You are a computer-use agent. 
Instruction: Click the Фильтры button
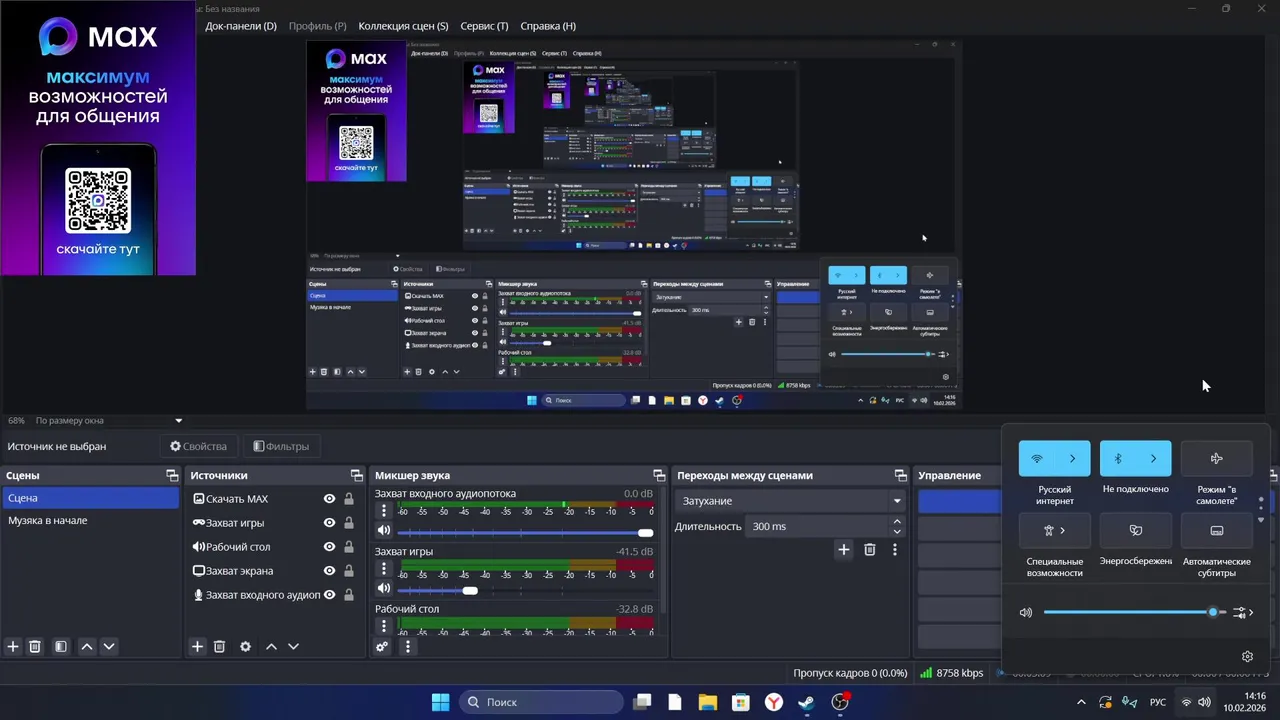click(280, 447)
